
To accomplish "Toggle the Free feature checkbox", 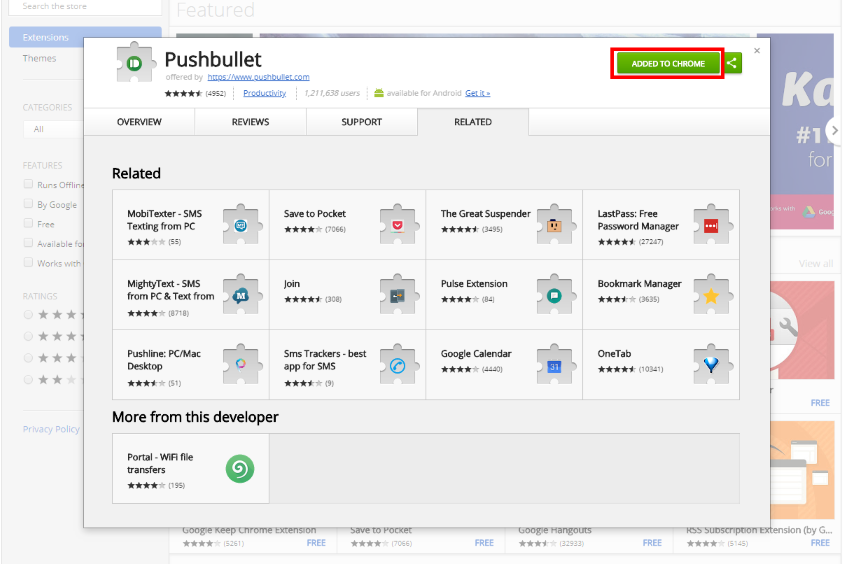I will point(29,223).
